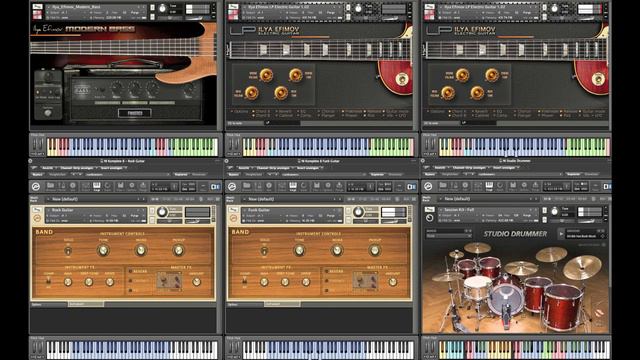The image size is (640, 360).
Task: Toggle Reverb LED in Funk Guitar Master FX
Action: (x=326, y=271)
